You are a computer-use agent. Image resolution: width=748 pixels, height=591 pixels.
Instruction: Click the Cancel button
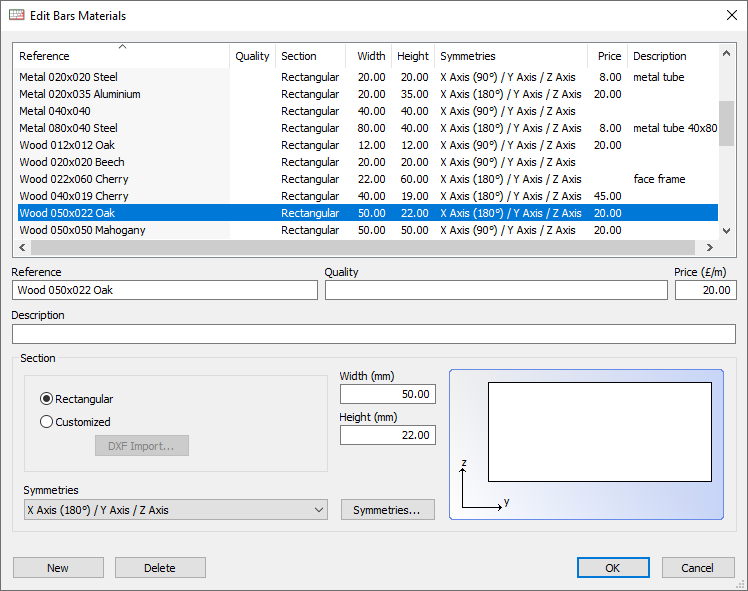click(698, 568)
